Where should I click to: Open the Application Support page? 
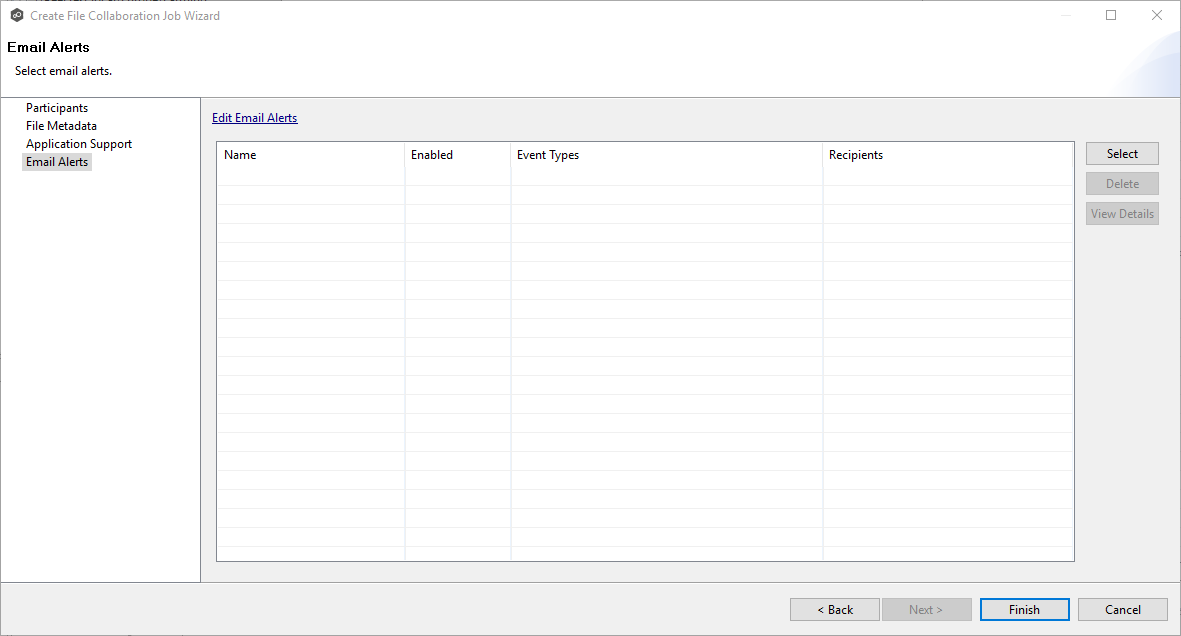pos(78,143)
